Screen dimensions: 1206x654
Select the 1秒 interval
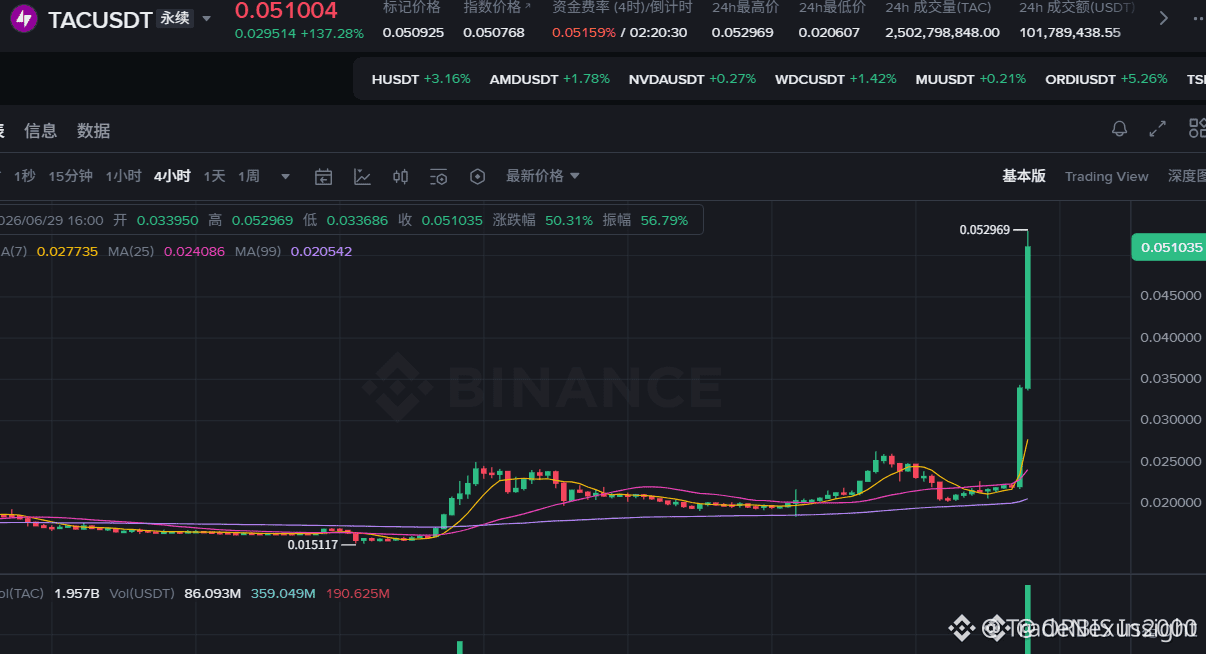24,176
